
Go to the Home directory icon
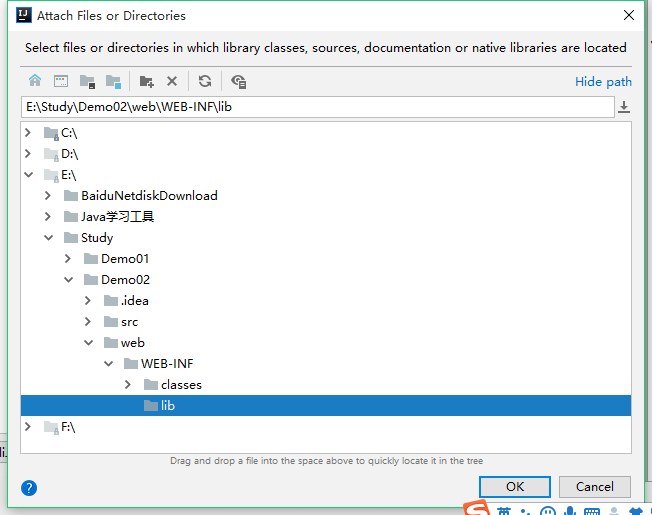pos(35,81)
